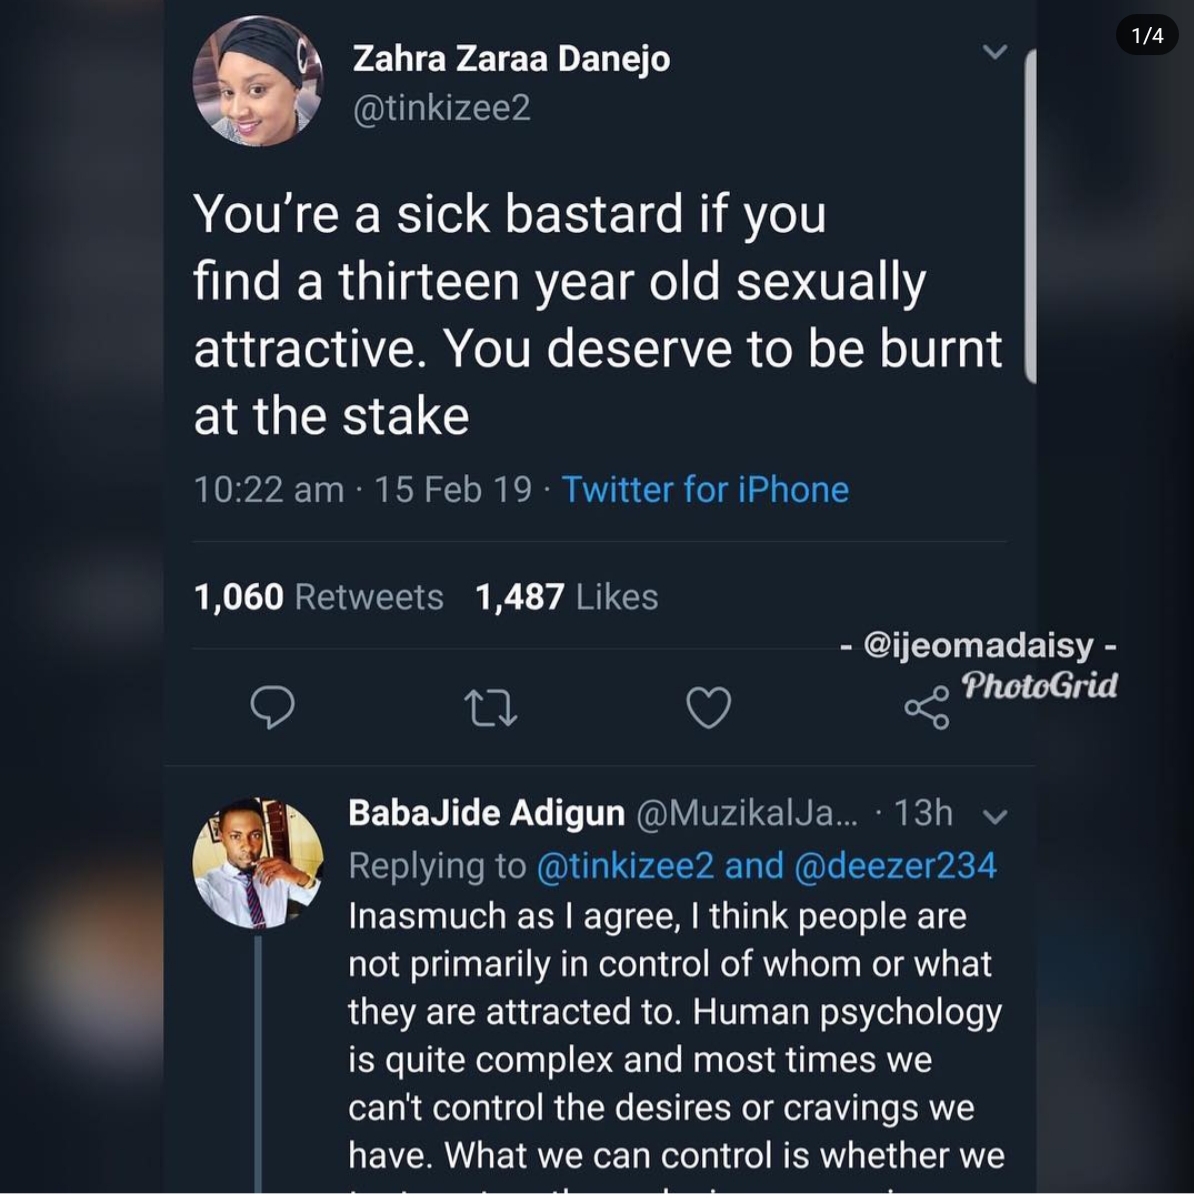Click the 1/4 image counter badge
Screen dimensions: 1194x1200
1147,36
